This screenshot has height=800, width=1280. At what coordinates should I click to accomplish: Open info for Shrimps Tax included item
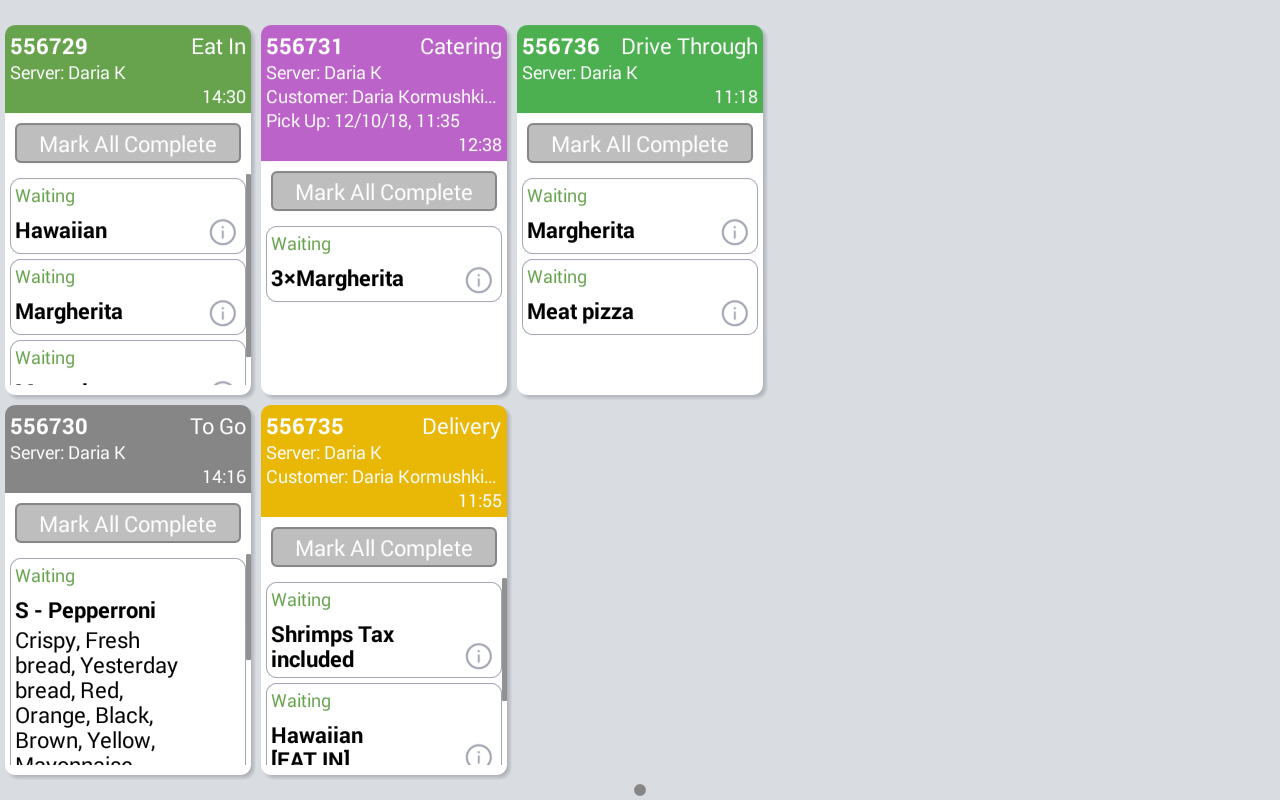[x=478, y=656]
